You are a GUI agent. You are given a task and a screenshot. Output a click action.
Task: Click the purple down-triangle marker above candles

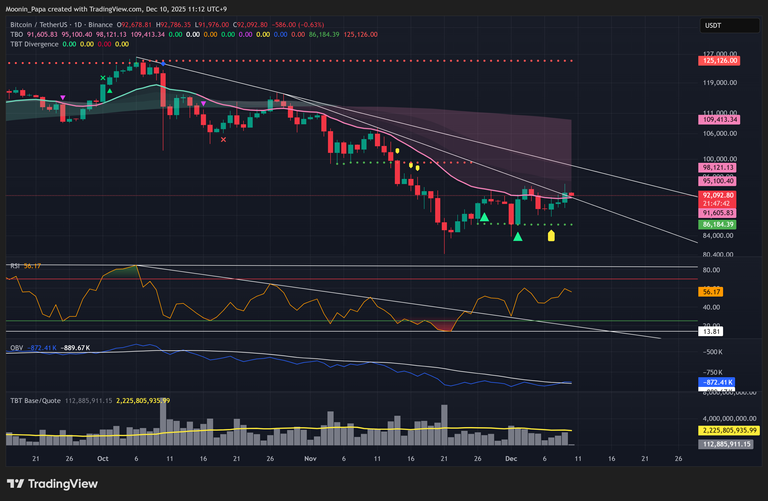click(64, 97)
